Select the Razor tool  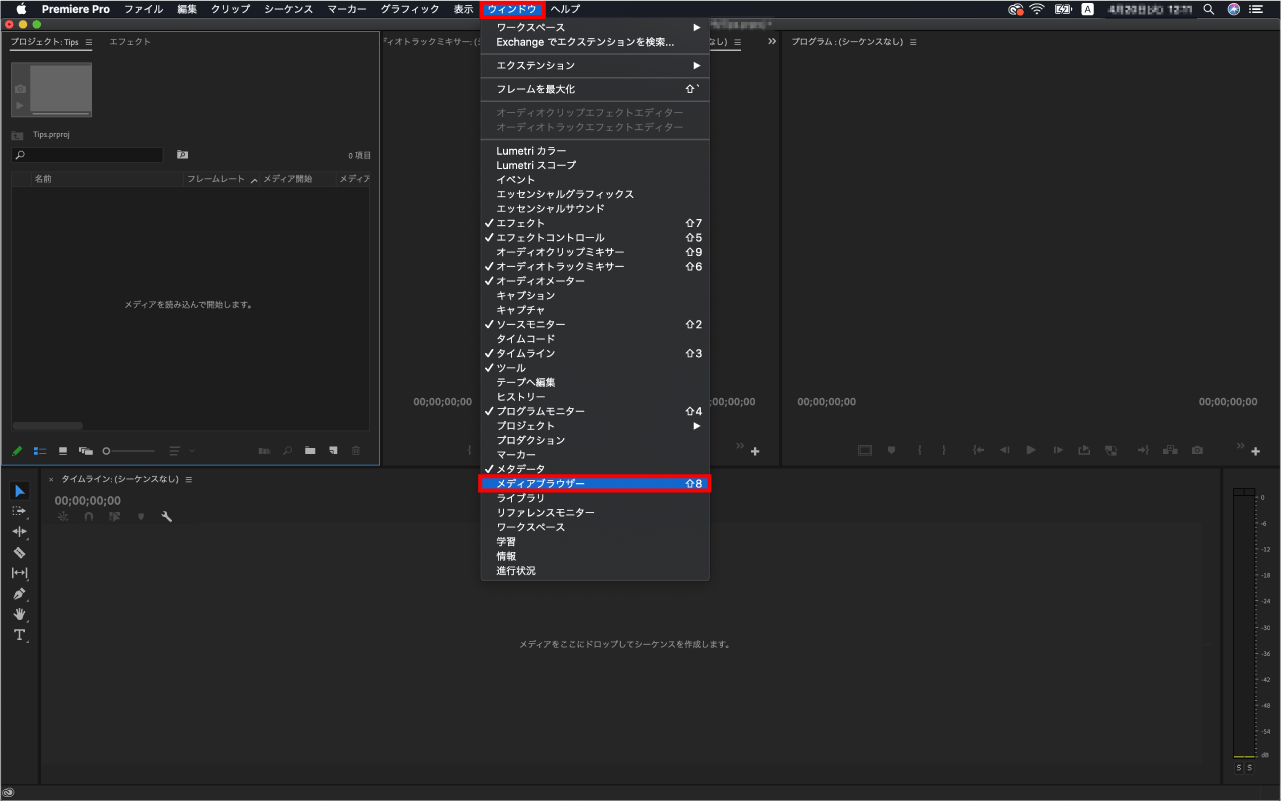pos(19,552)
